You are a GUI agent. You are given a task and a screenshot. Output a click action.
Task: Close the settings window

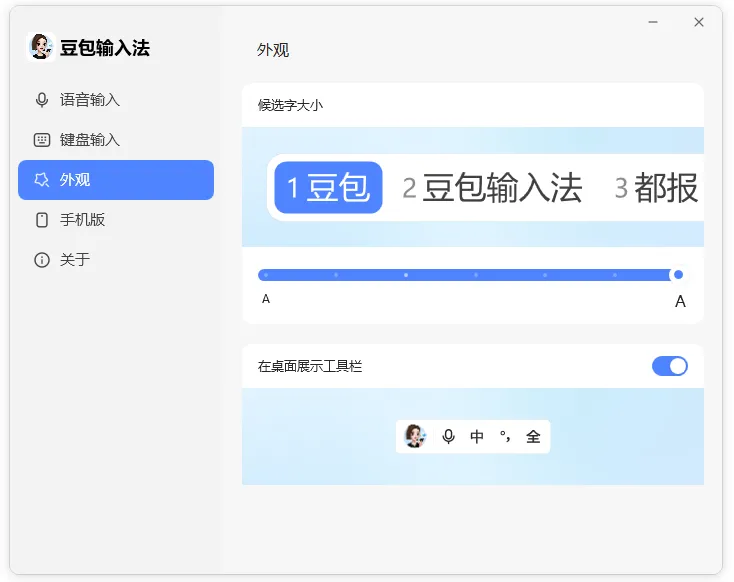tap(699, 22)
